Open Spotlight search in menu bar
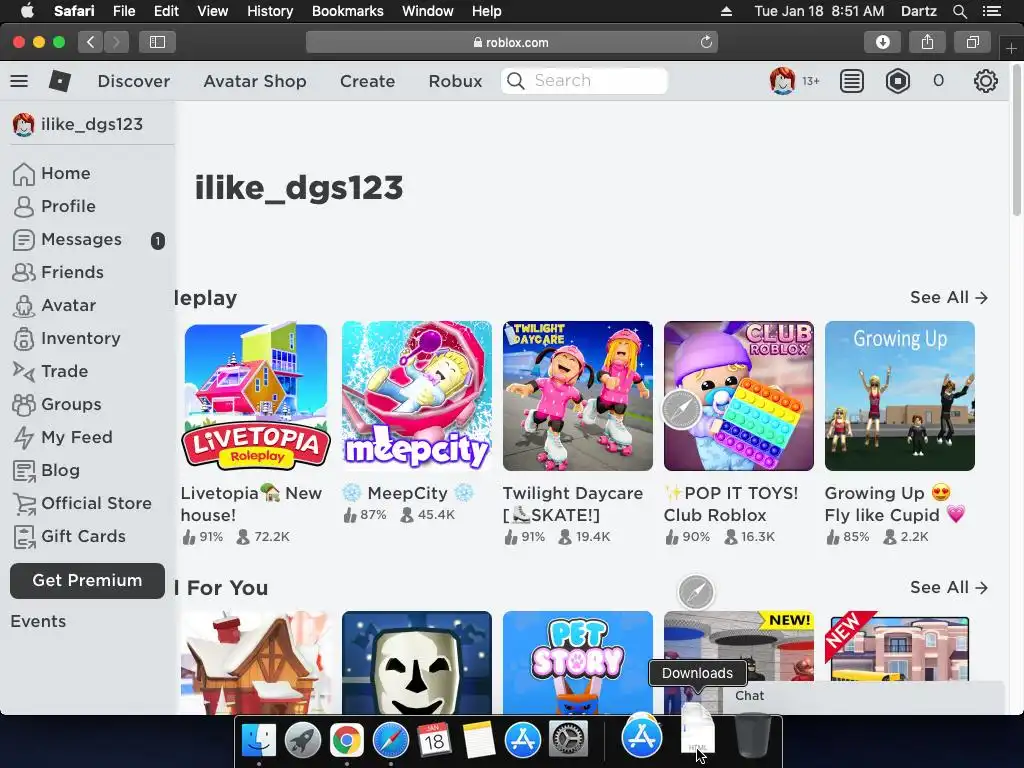This screenshot has height=768, width=1024. (959, 11)
